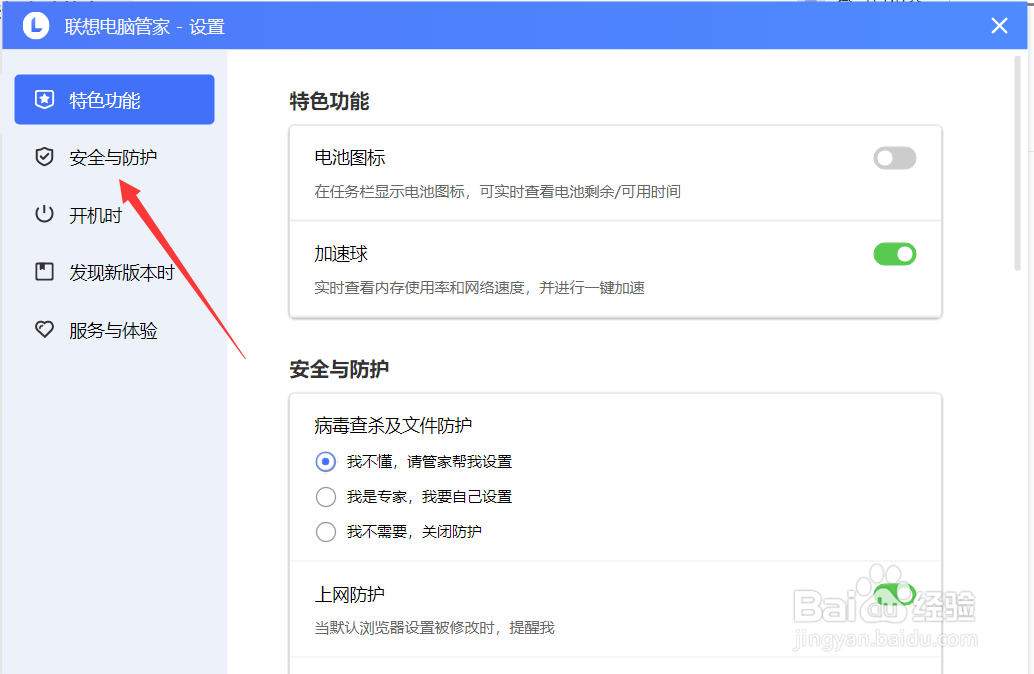1034x674 pixels.
Task: Click the version icon beside 发现新版本时
Action: tap(44, 272)
